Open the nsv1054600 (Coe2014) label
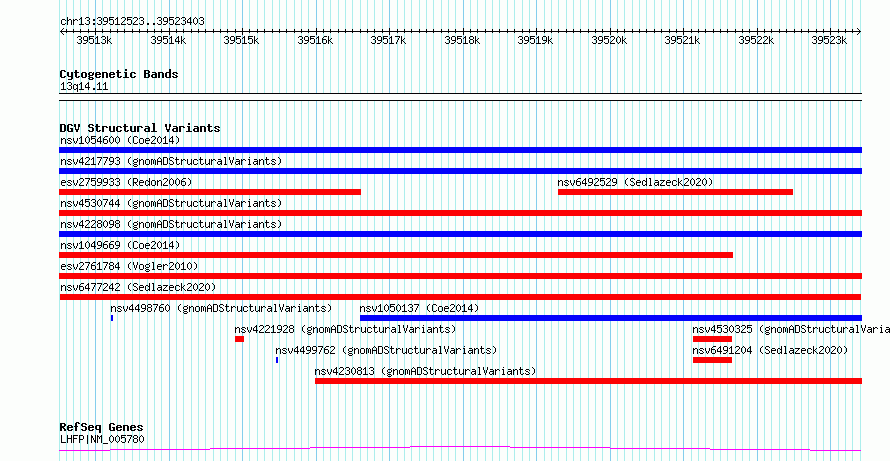The image size is (890, 461). click(120, 140)
